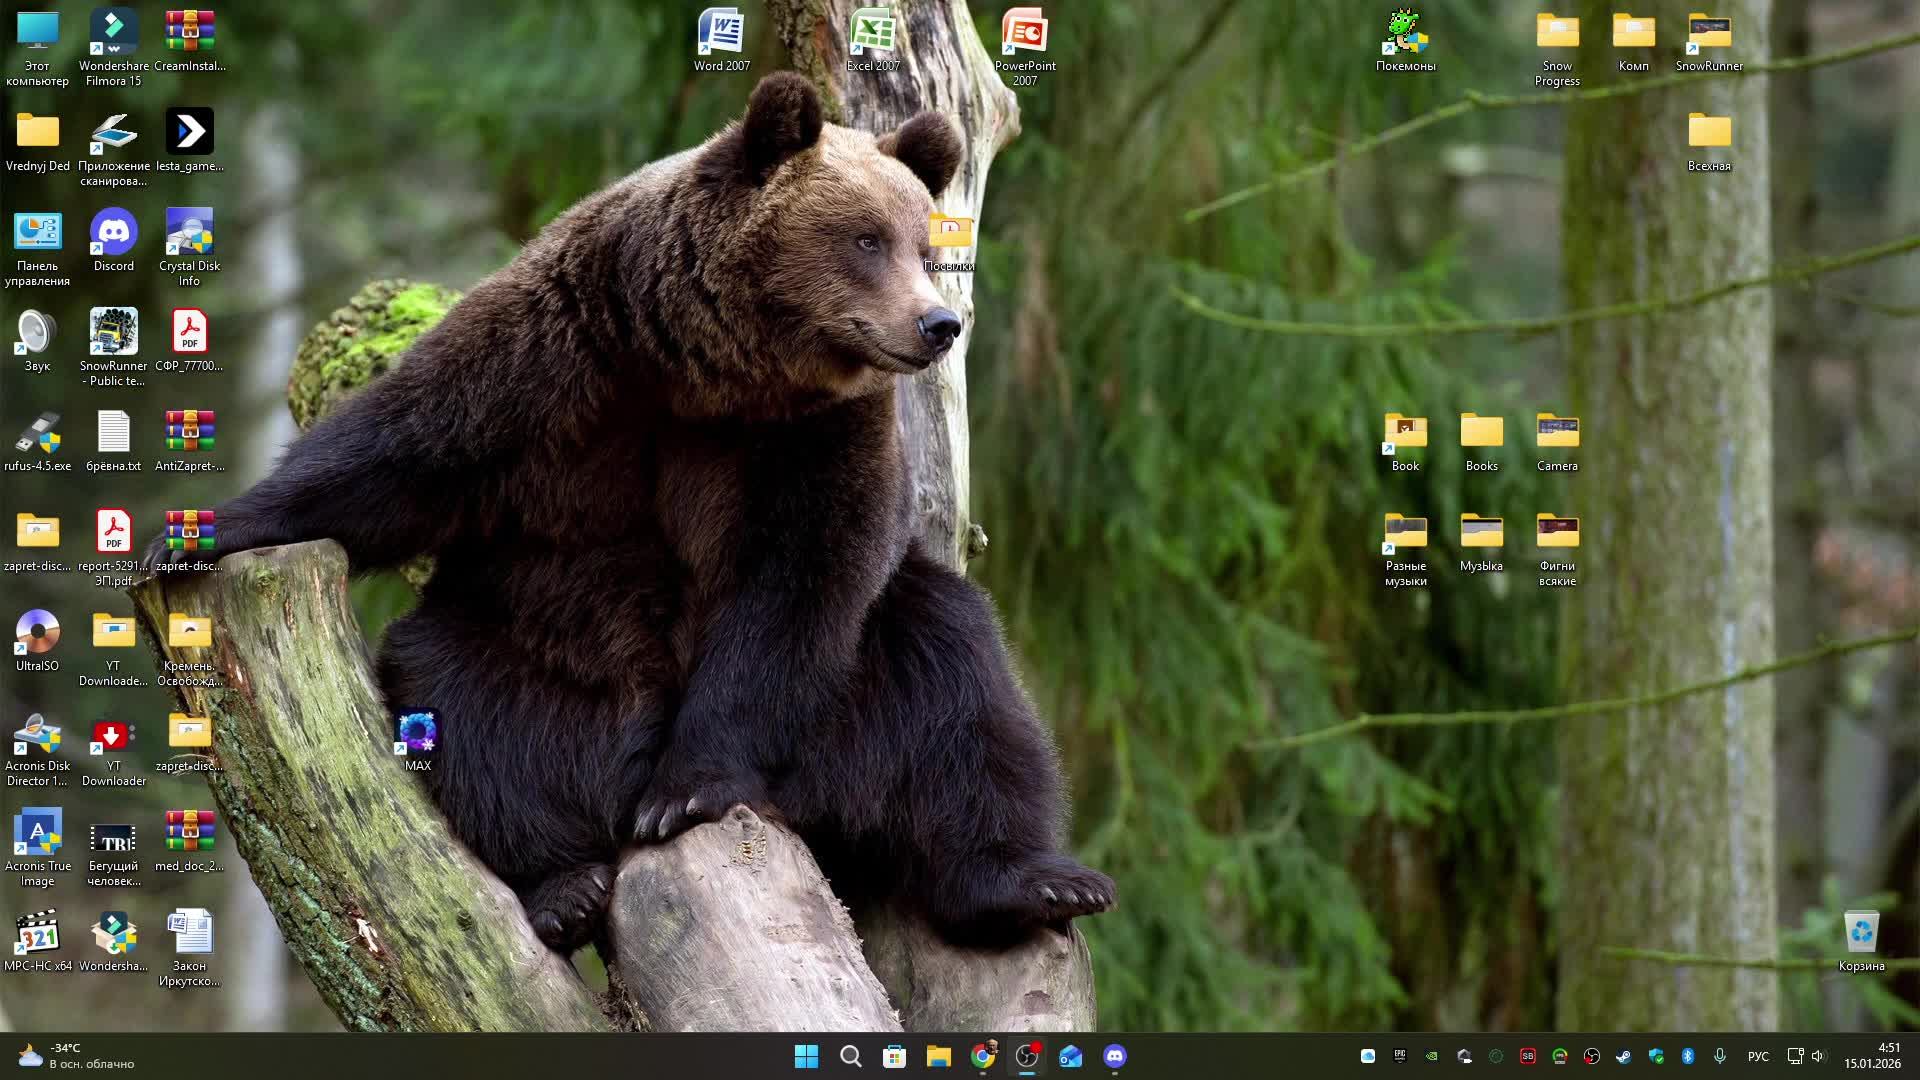
Task: Launch Excel 2007 shortcut
Action: (873, 40)
